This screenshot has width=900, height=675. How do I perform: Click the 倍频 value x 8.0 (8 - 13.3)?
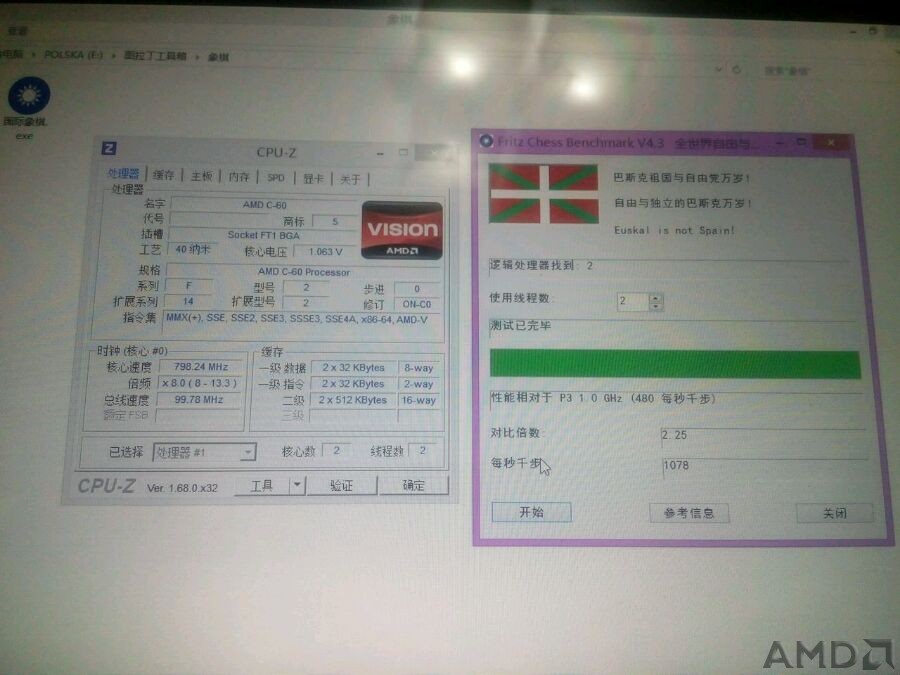pos(200,383)
